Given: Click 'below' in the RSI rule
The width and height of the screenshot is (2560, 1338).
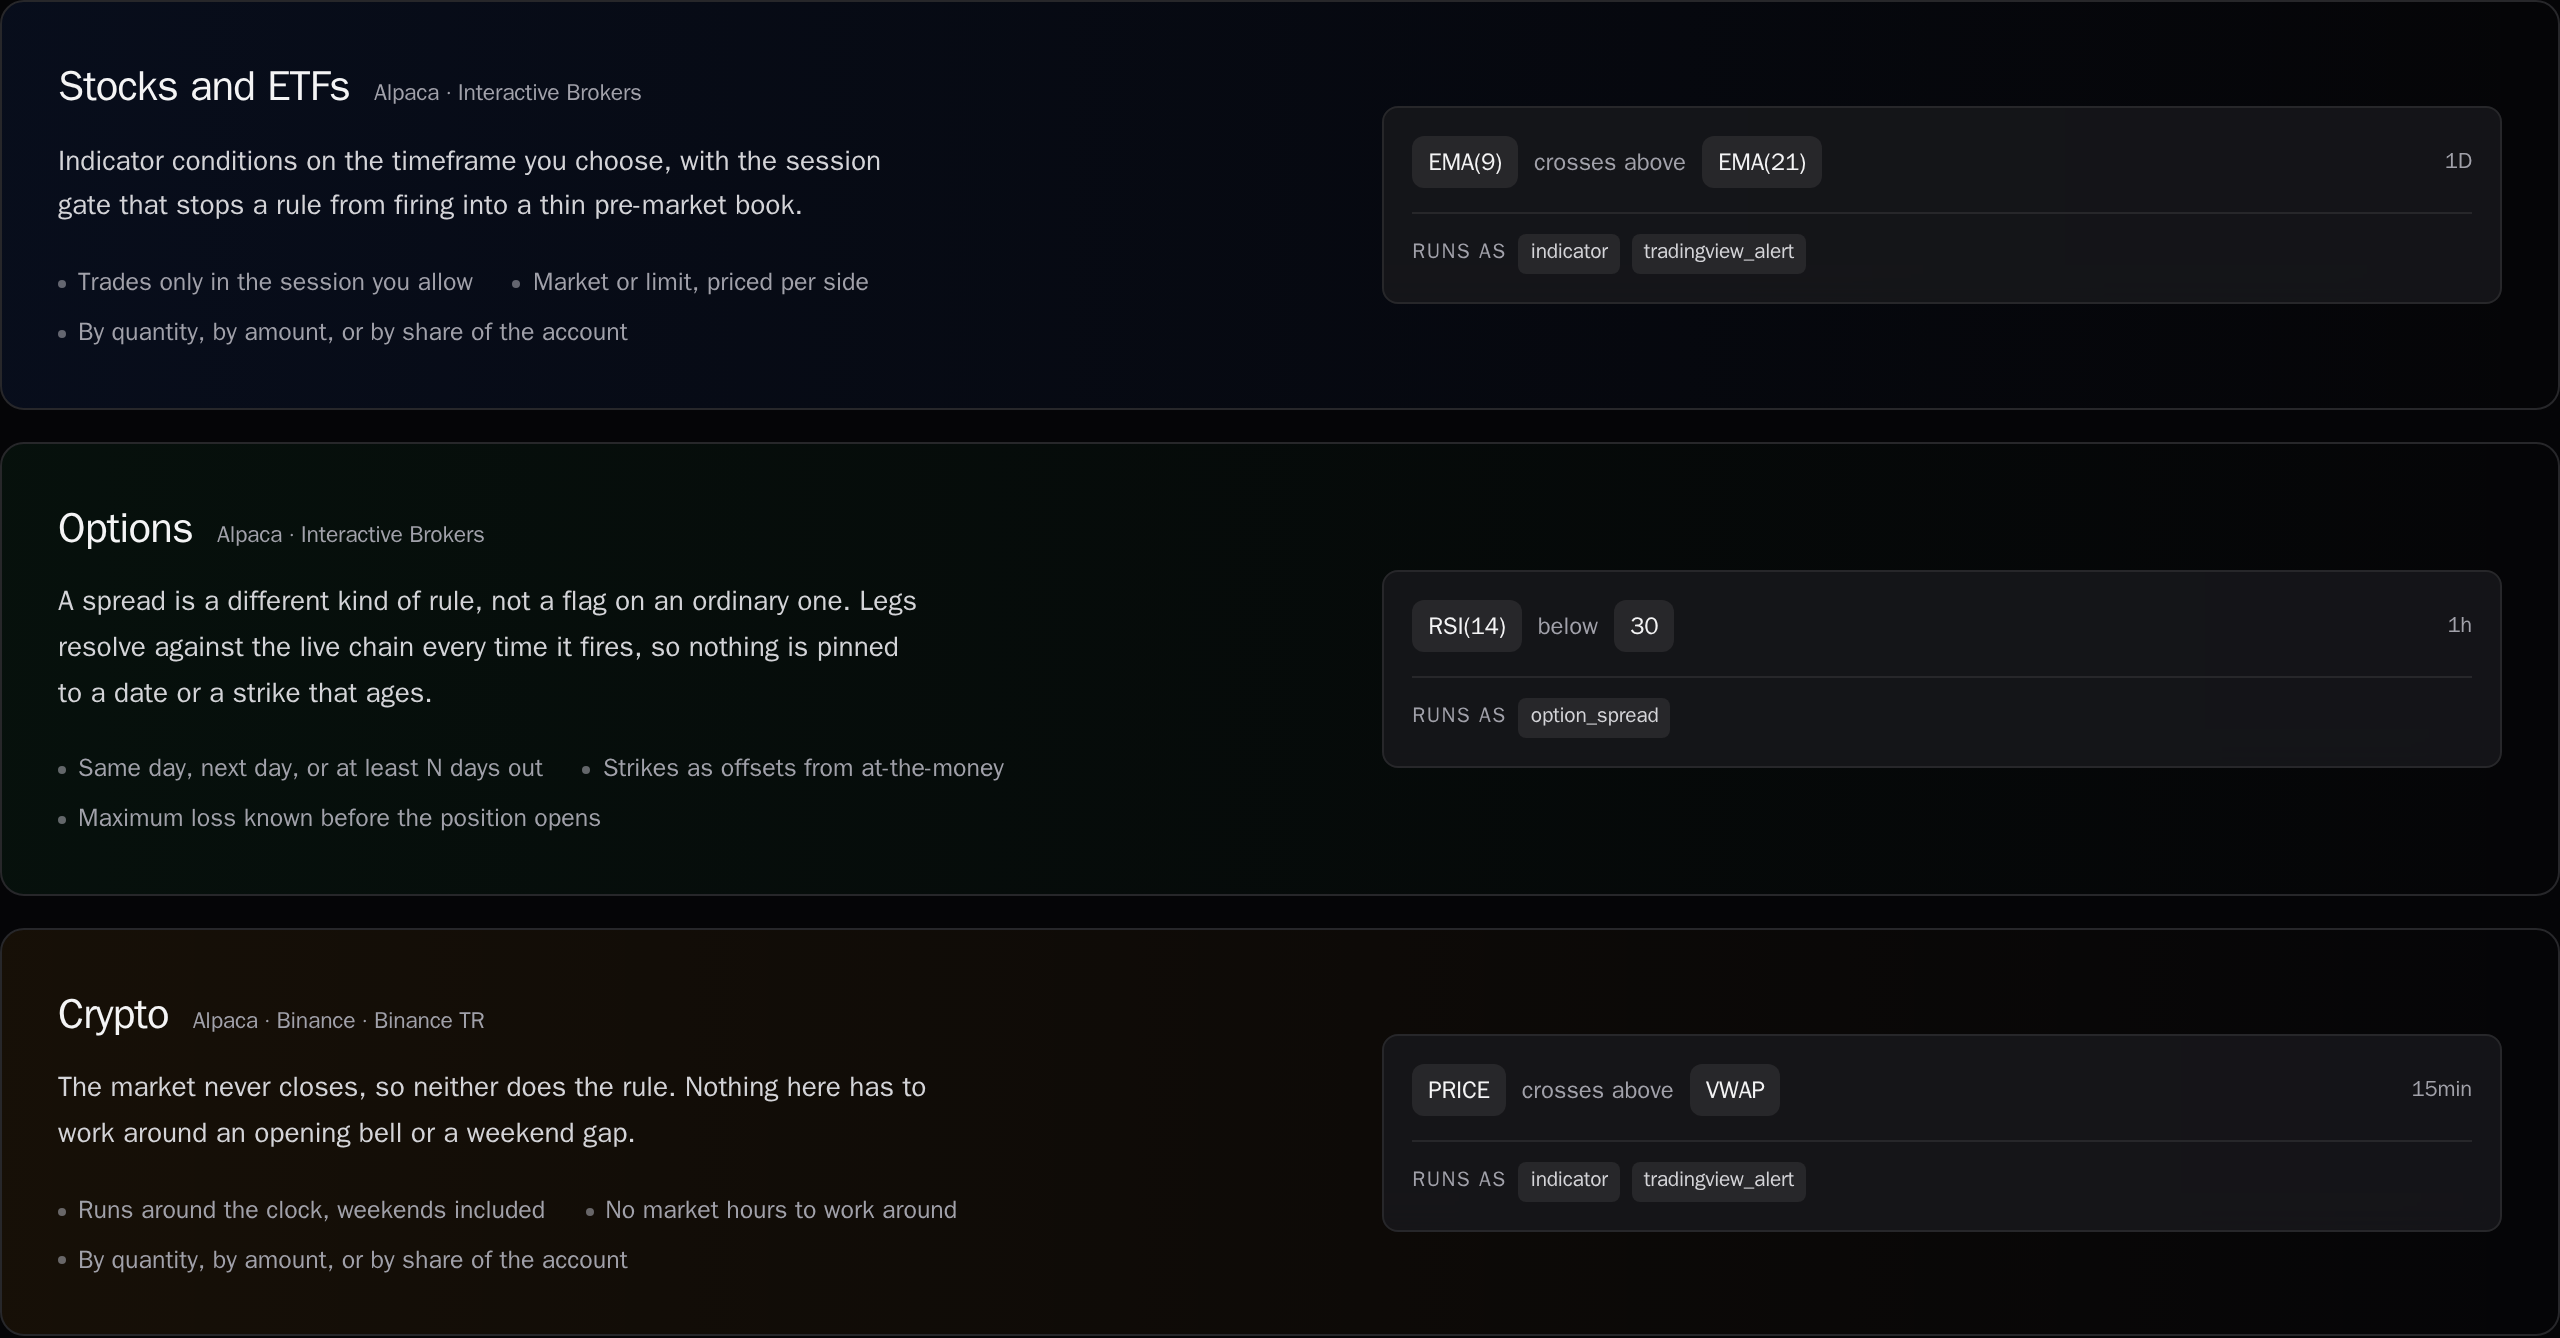Looking at the screenshot, I should coord(1568,626).
